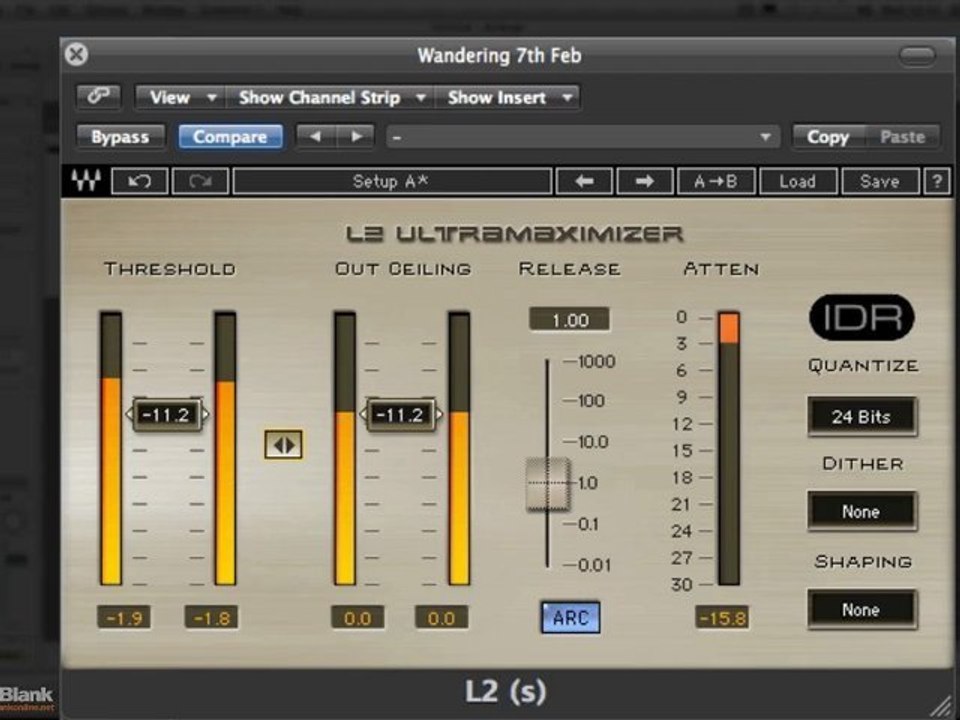960x720 pixels.
Task: Click Paste settings button
Action: pyautogui.click(x=902, y=137)
